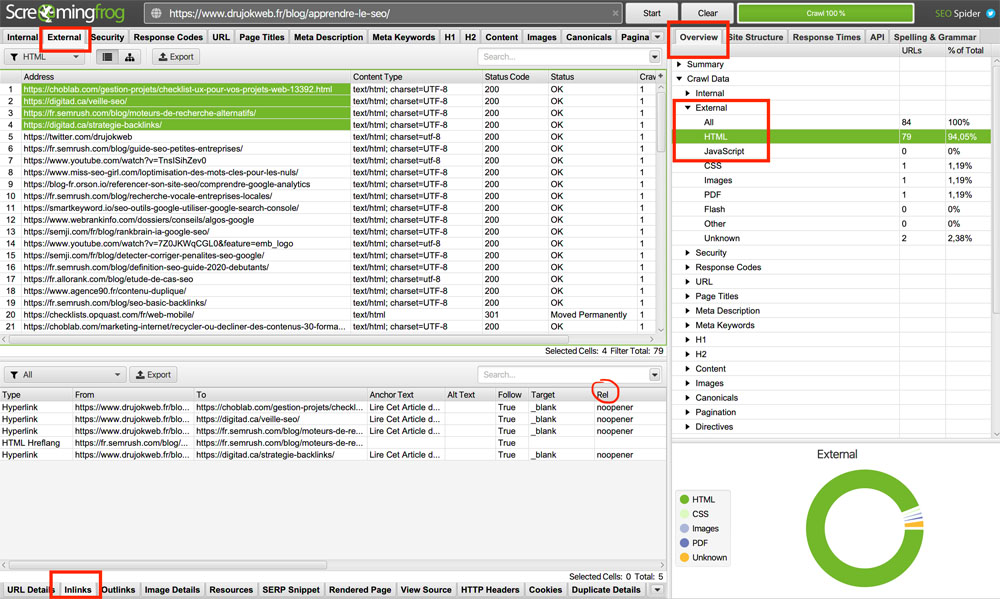Add column plus icon in table header
Viewport: 1000px width, 599px height.
[x=660, y=76]
